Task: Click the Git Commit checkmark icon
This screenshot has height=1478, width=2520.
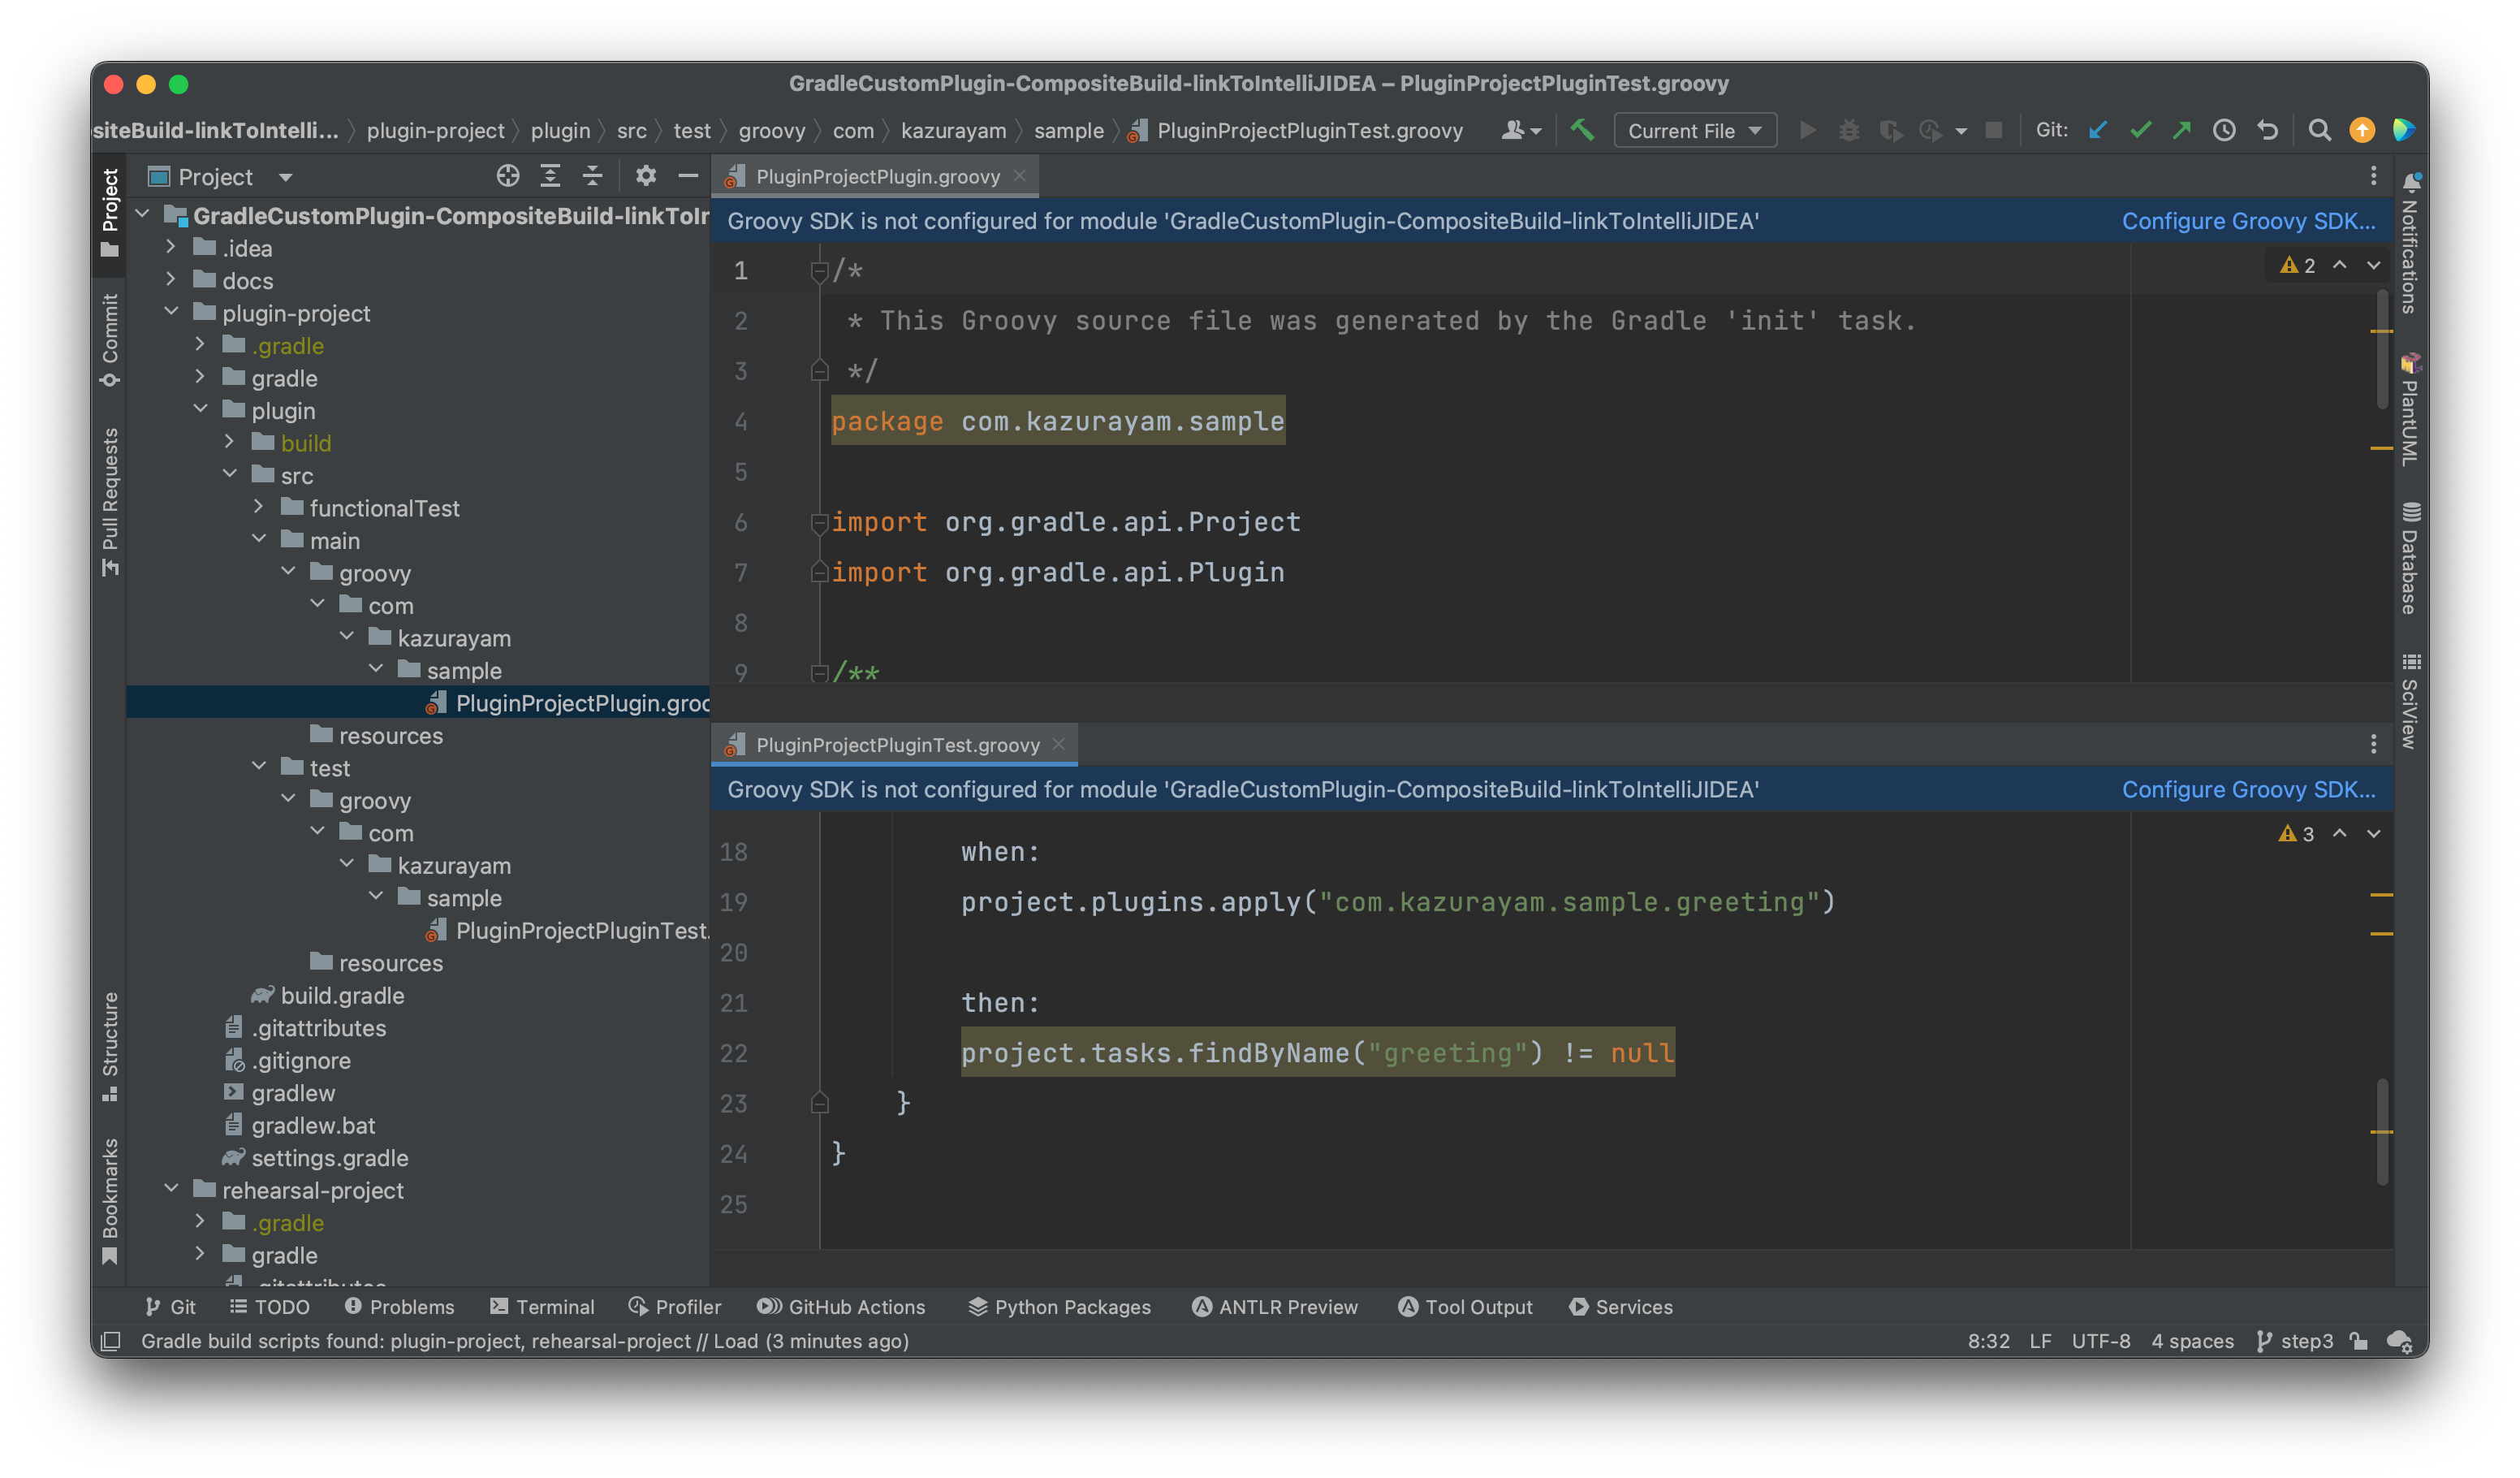Action: click(x=2141, y=130)
